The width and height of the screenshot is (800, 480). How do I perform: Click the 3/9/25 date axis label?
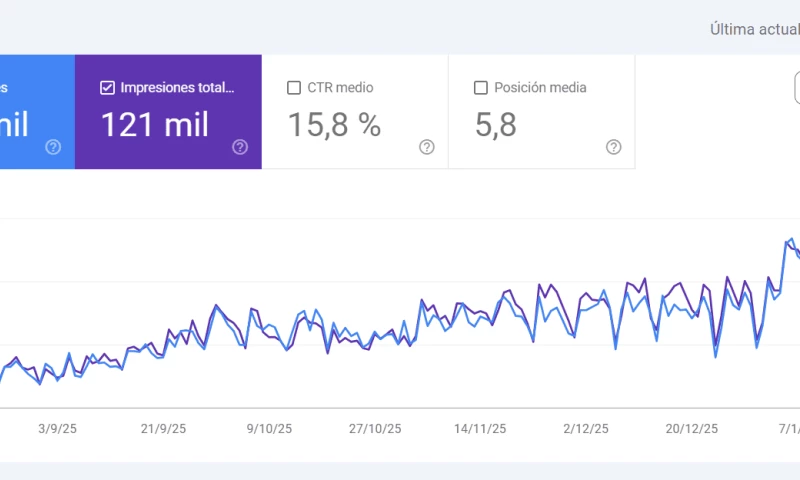[58, 429]
